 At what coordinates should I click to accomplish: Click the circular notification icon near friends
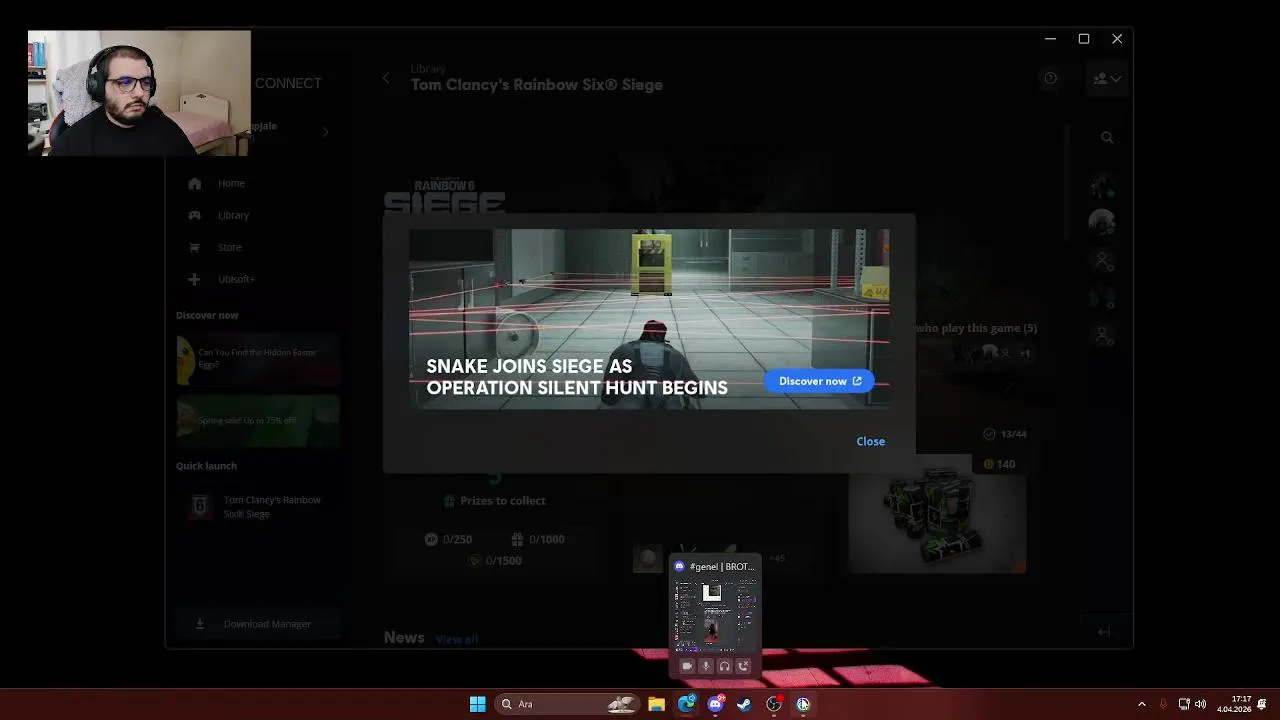tap(1050, 78)
